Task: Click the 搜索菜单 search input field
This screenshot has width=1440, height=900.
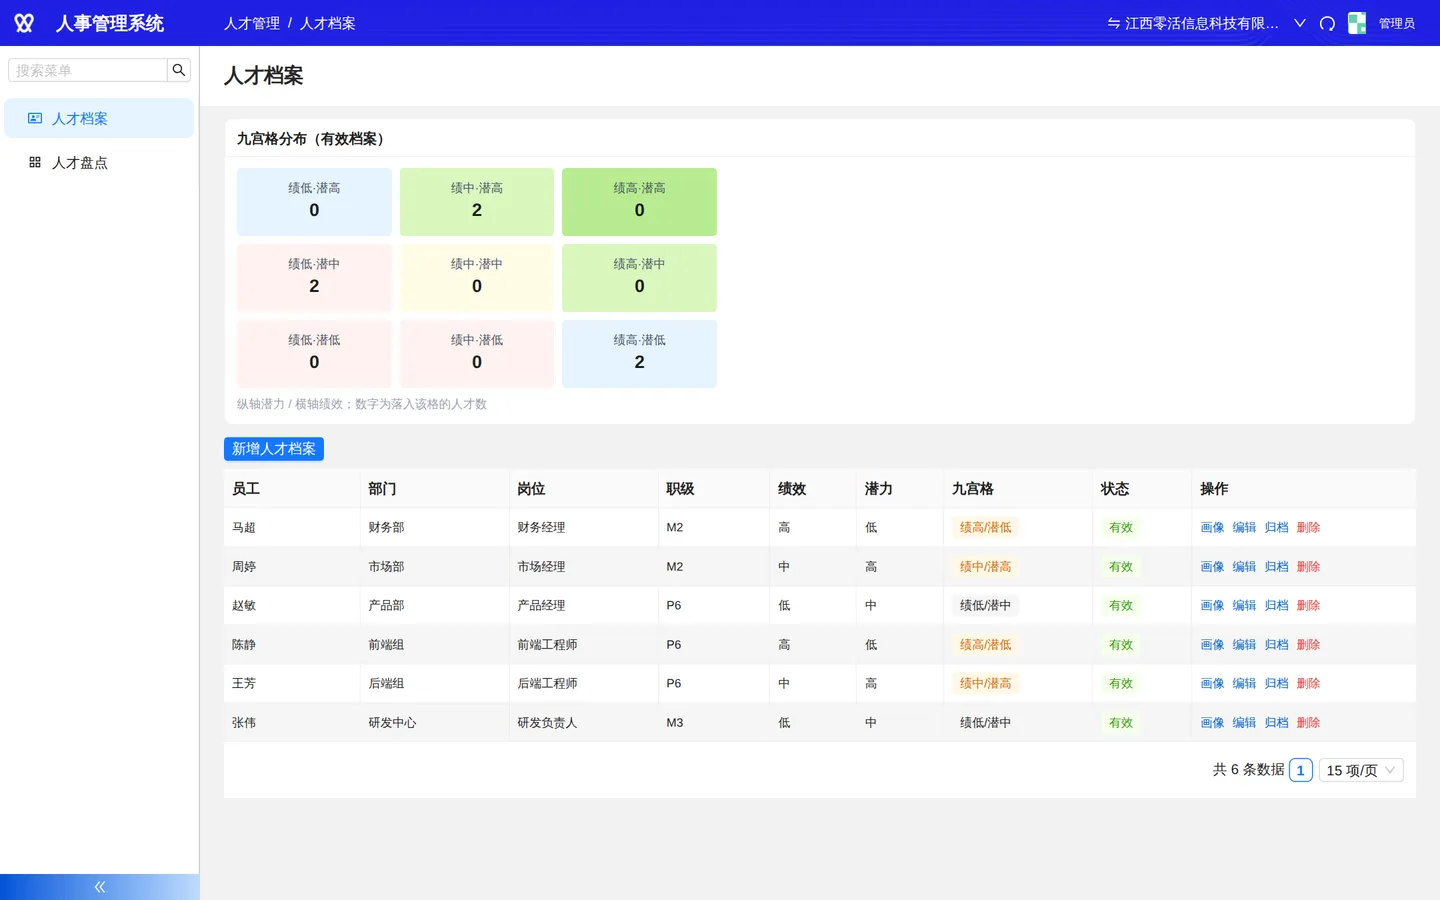Action: pyautogui.click(x=88, y=70)
